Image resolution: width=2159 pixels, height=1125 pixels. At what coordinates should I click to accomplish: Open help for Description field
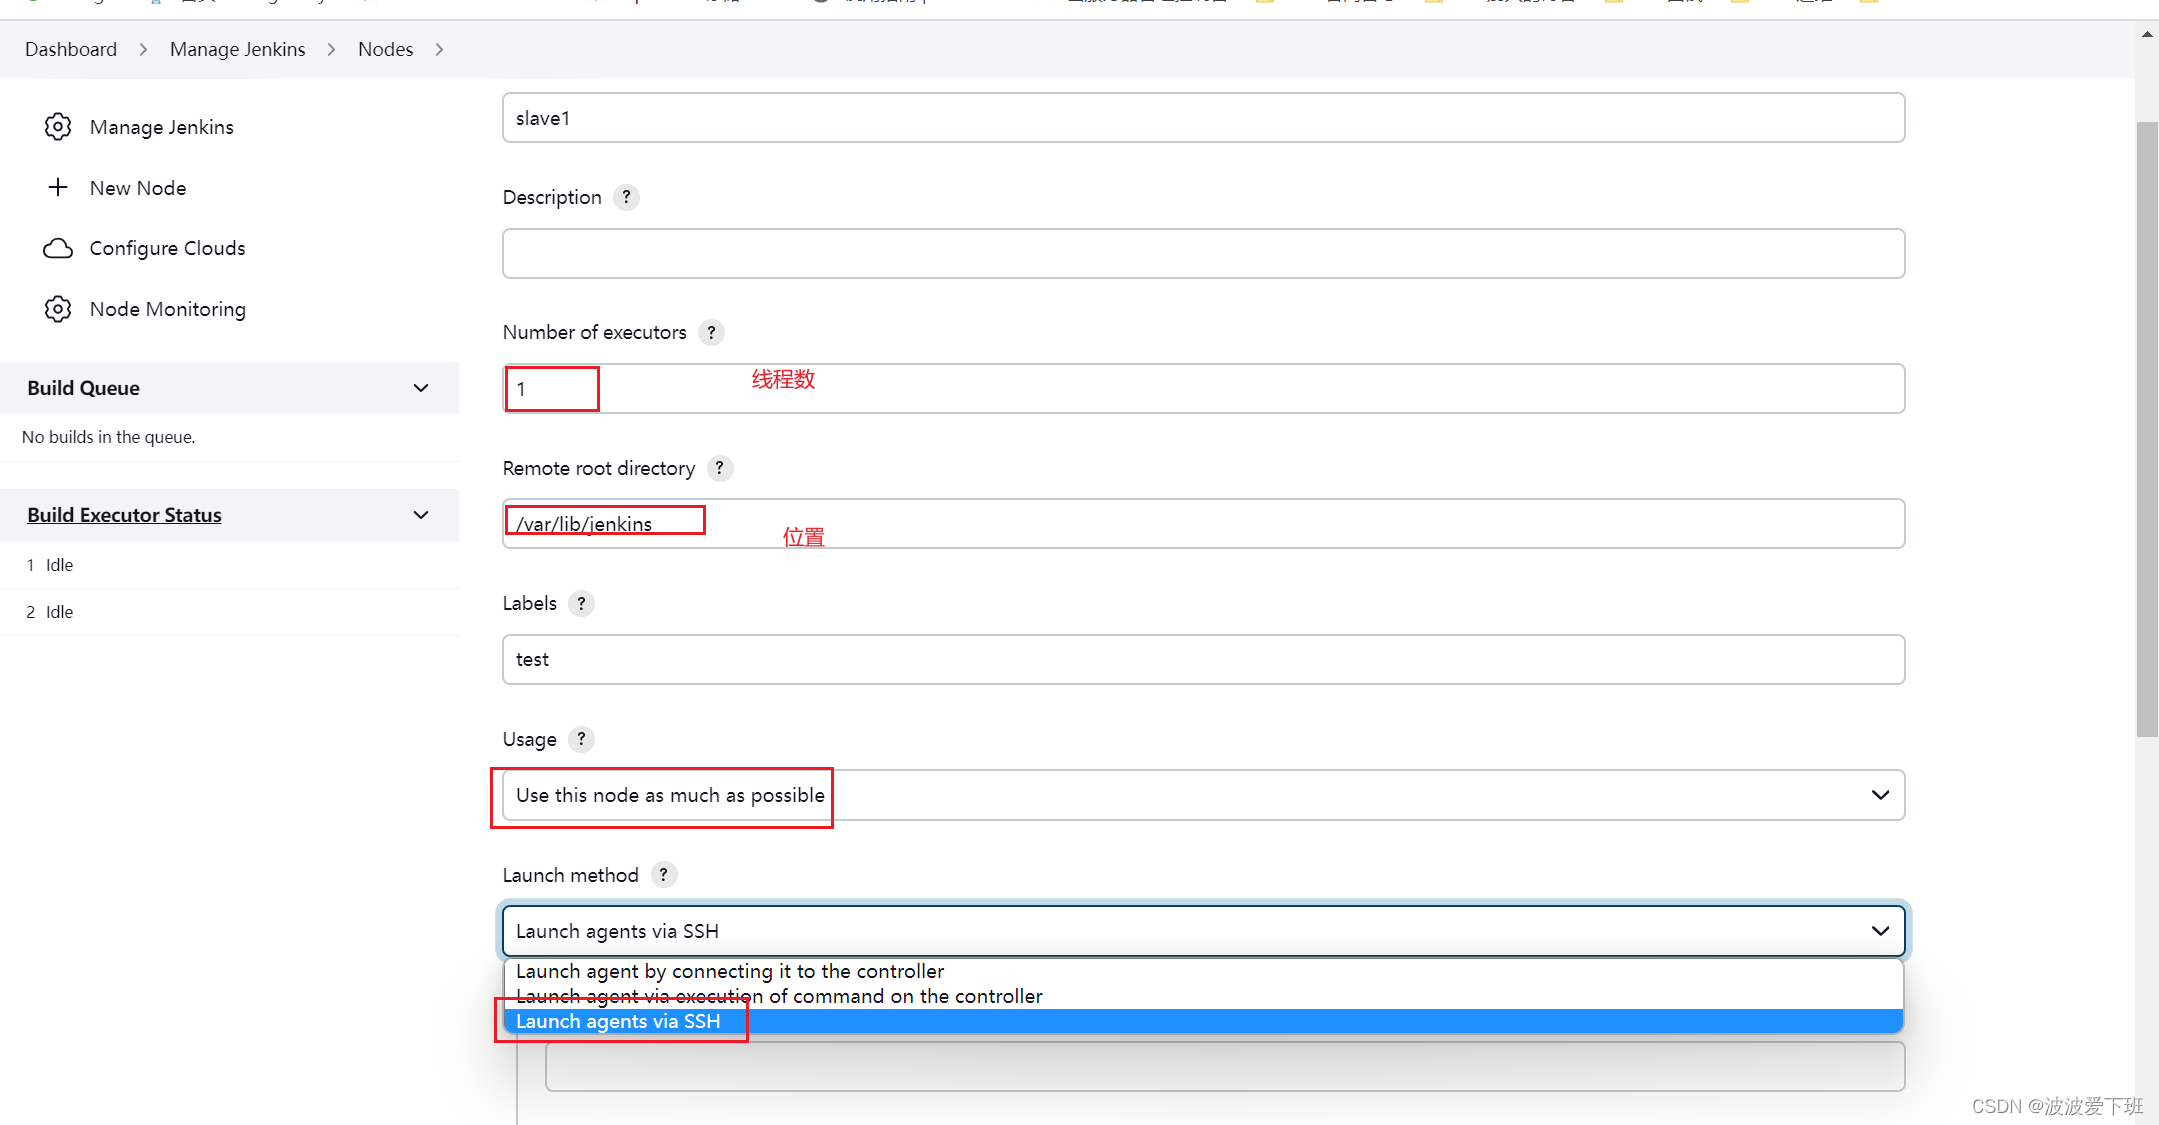coord(626,197)
